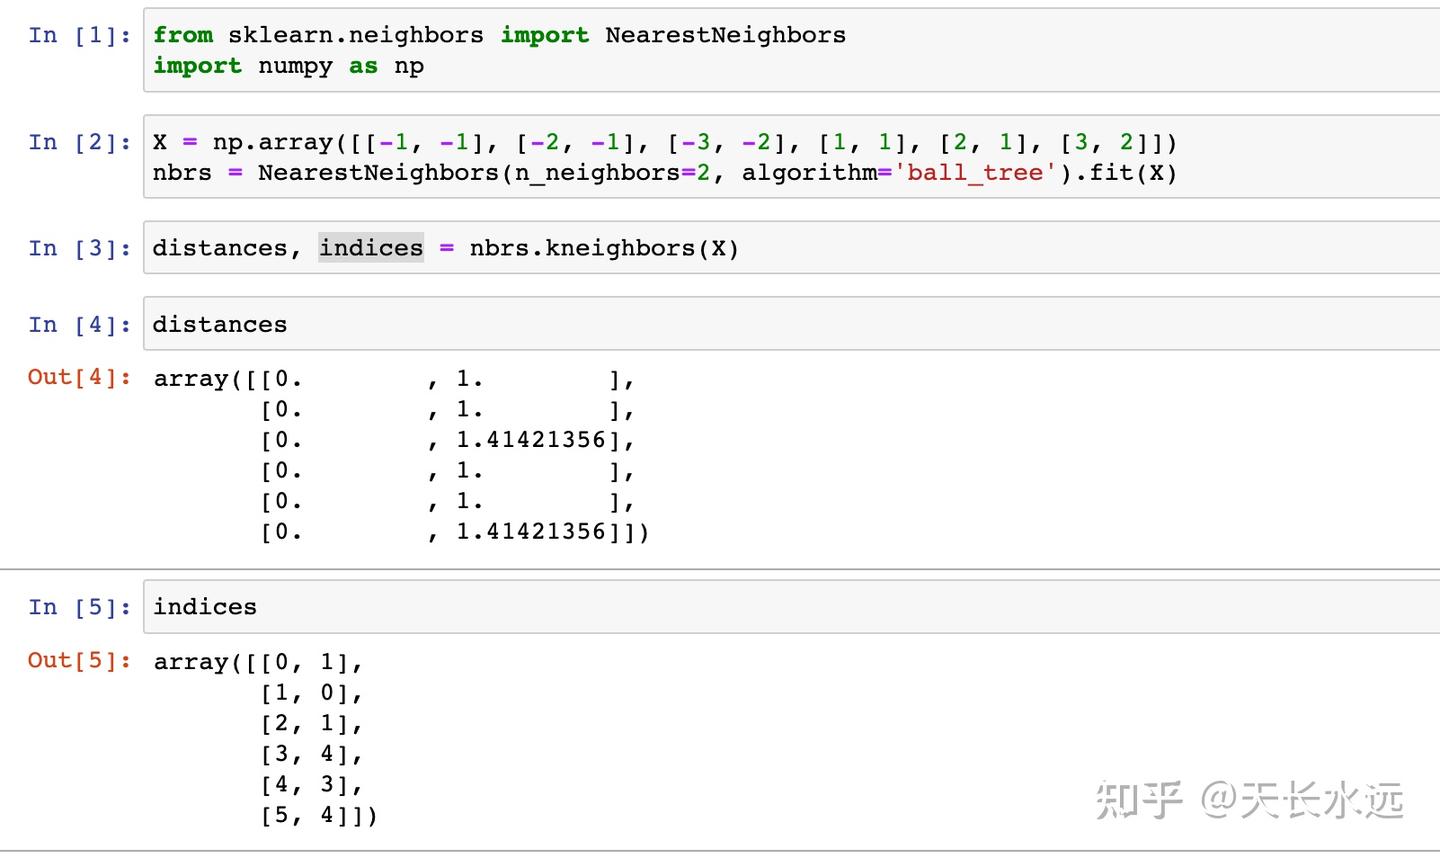Image resolution: width=1440 pixels, height=858 pixels.
Task: Click the In [1] prompt label
Action: [79, 36]
